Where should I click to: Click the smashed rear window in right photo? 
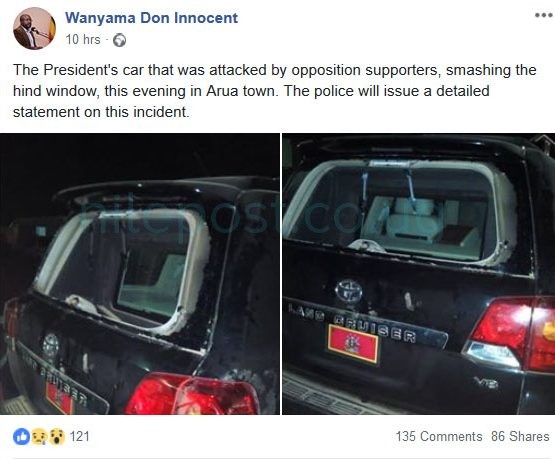click(x=400, y=212)
